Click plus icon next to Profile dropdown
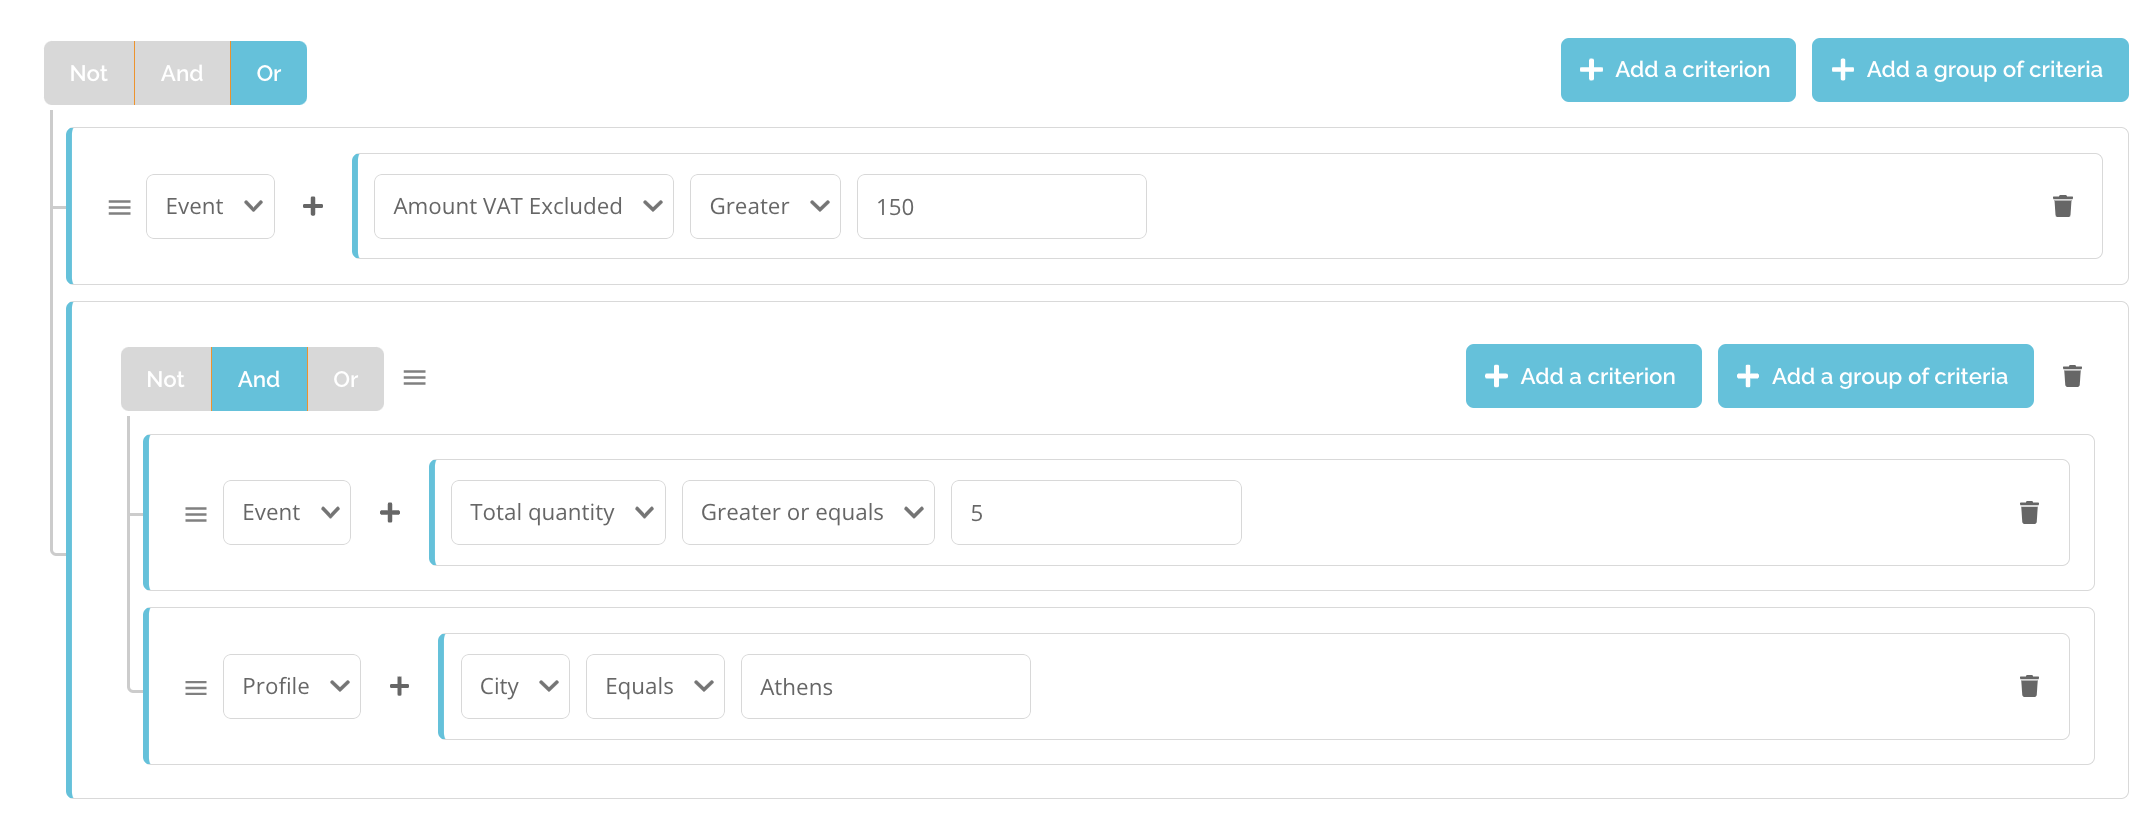 point(399,686)
